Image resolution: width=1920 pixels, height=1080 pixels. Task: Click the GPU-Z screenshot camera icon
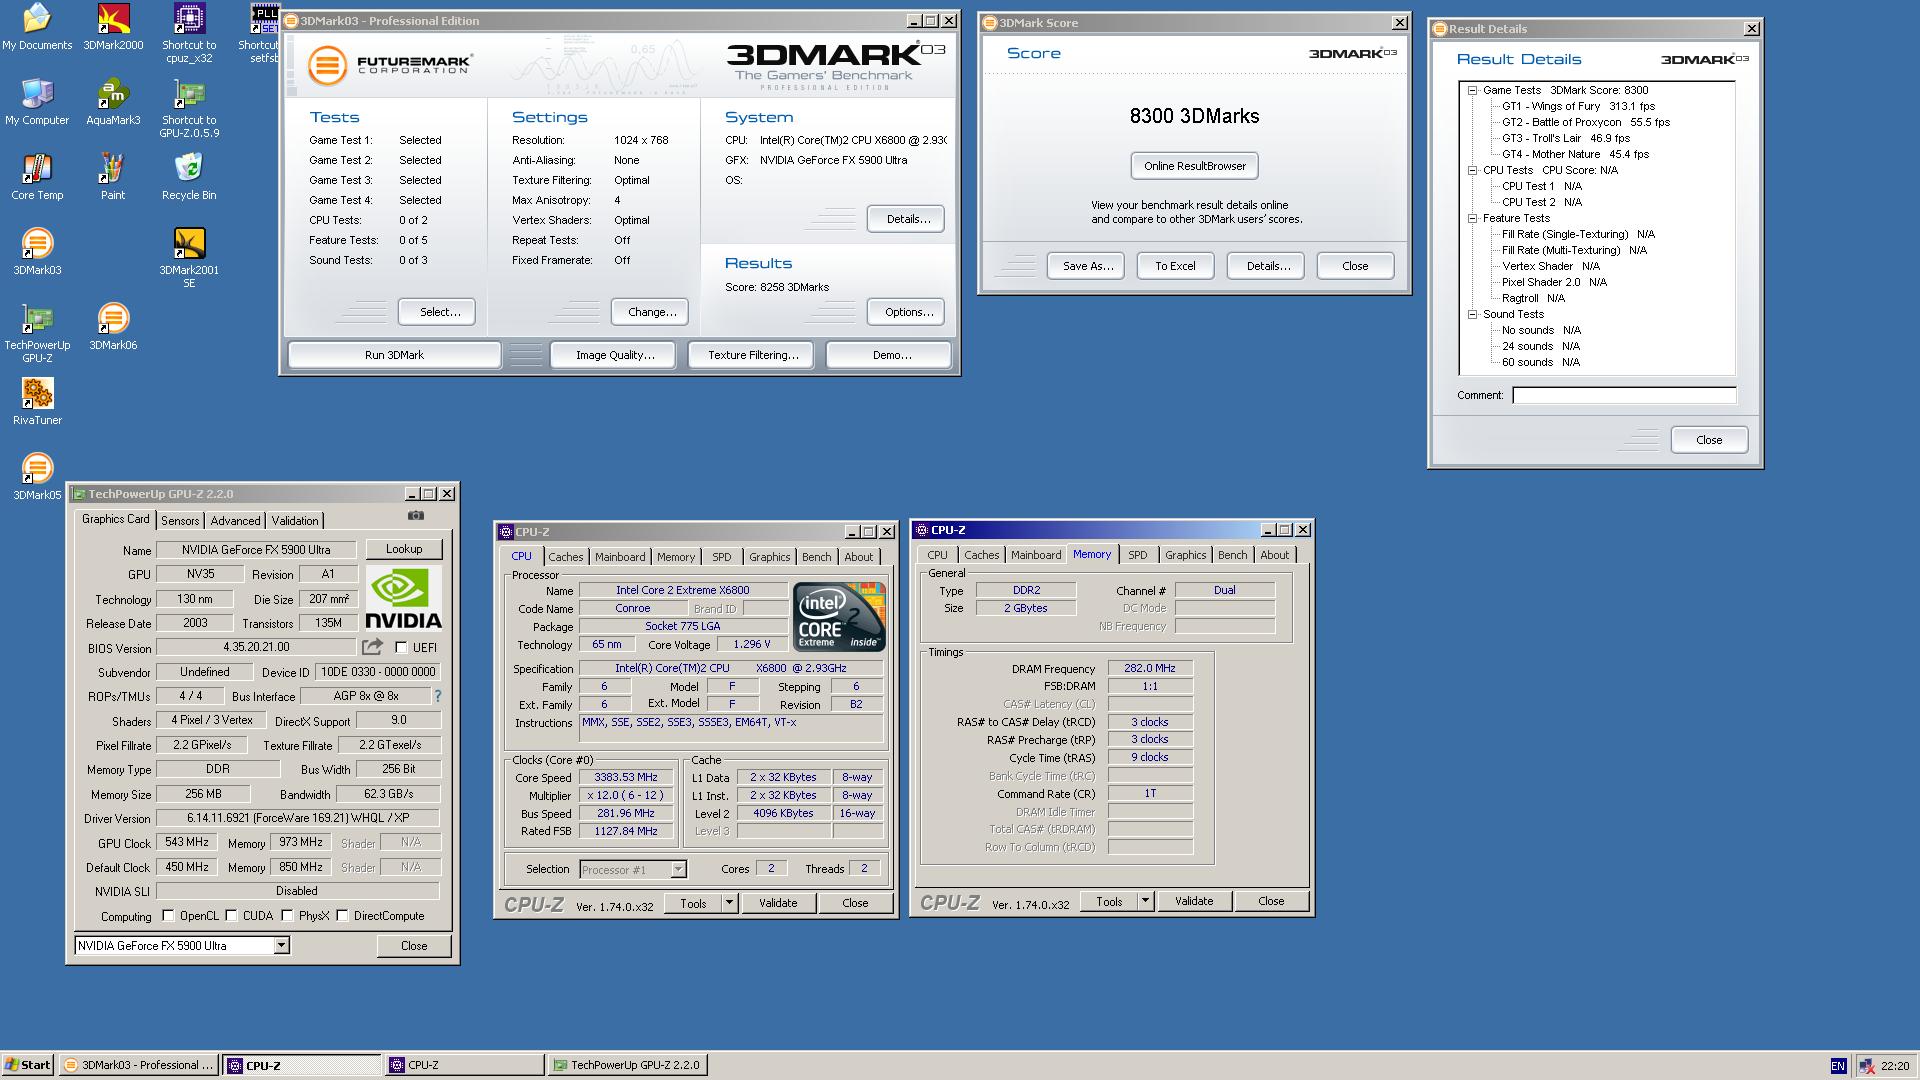pos(416,516)
